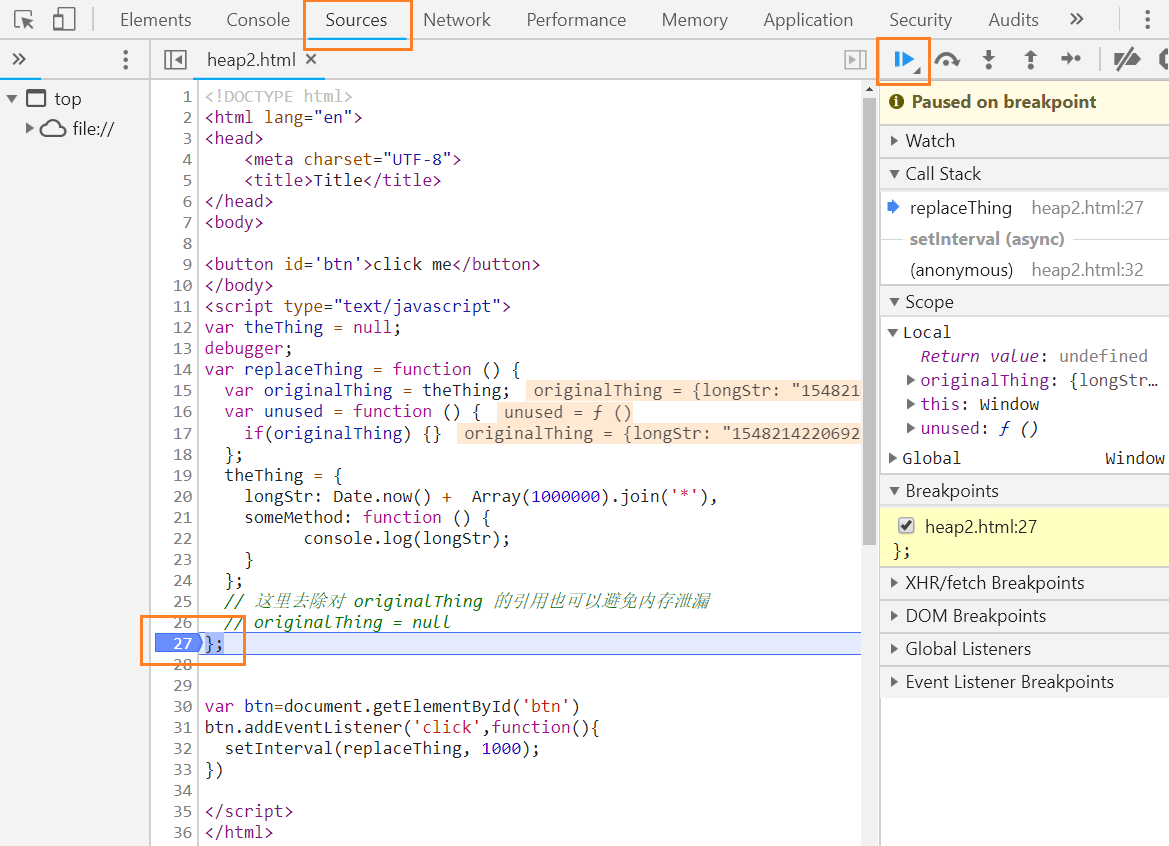This screenshot has height=846, width=1169.
Task: Close the heap2.html file tab
Action: [311, 60]
